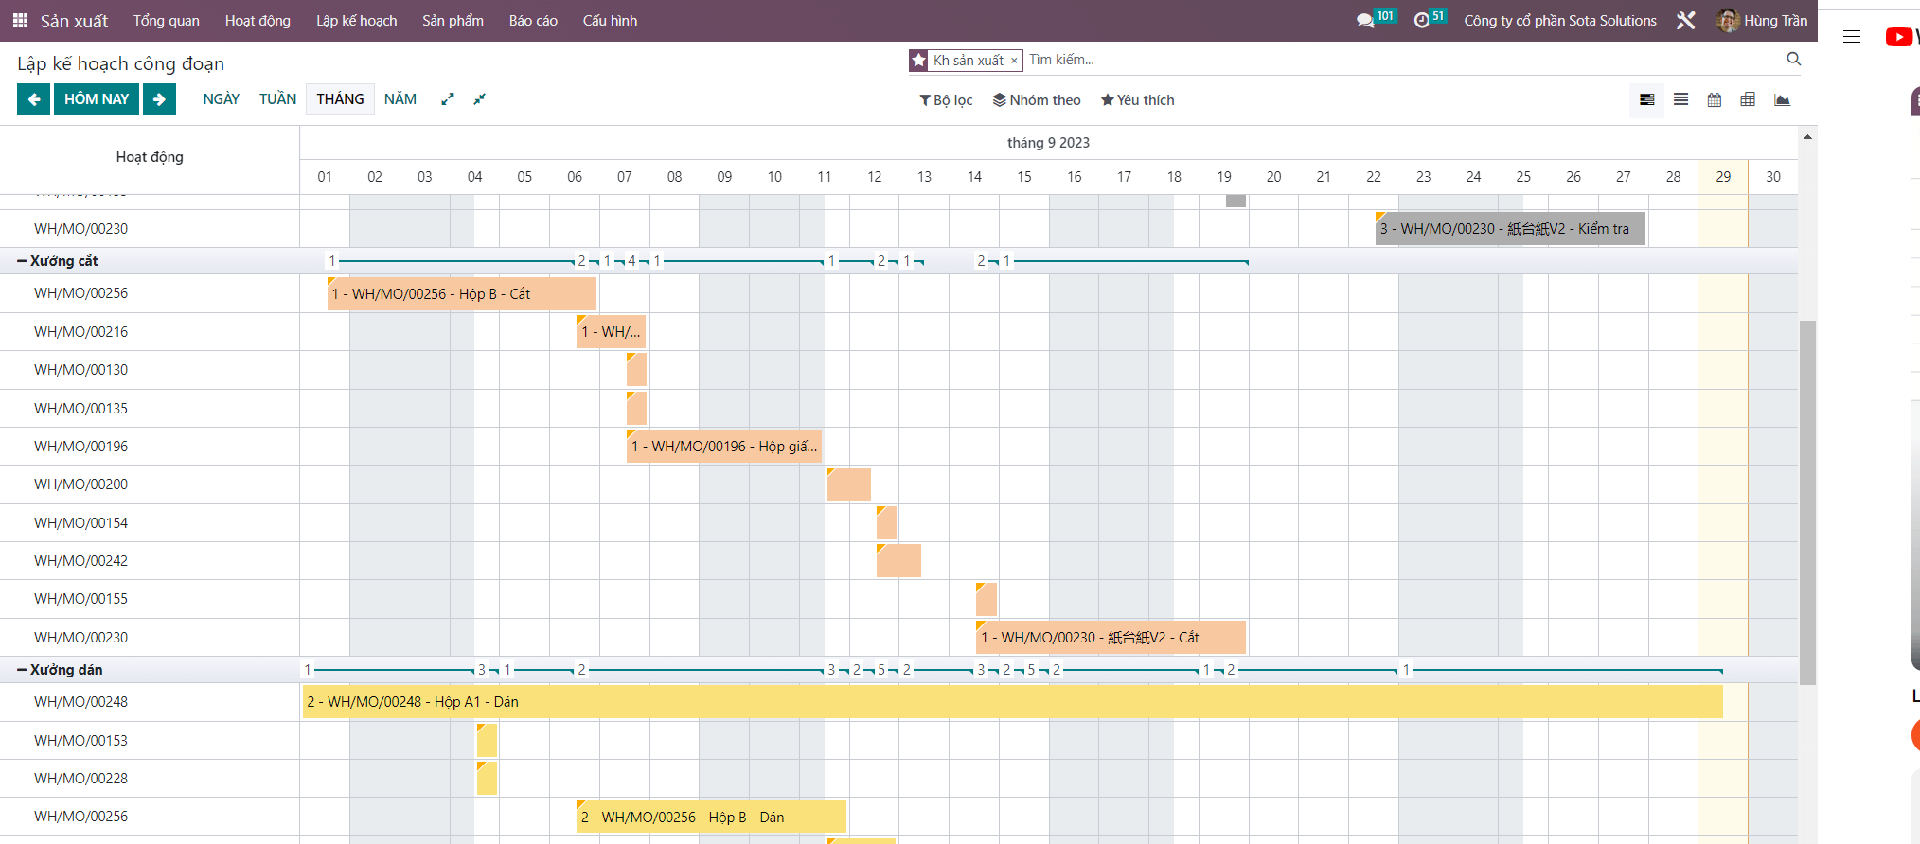
Task: Click the previous period arrow button
Action: [33, 99]
